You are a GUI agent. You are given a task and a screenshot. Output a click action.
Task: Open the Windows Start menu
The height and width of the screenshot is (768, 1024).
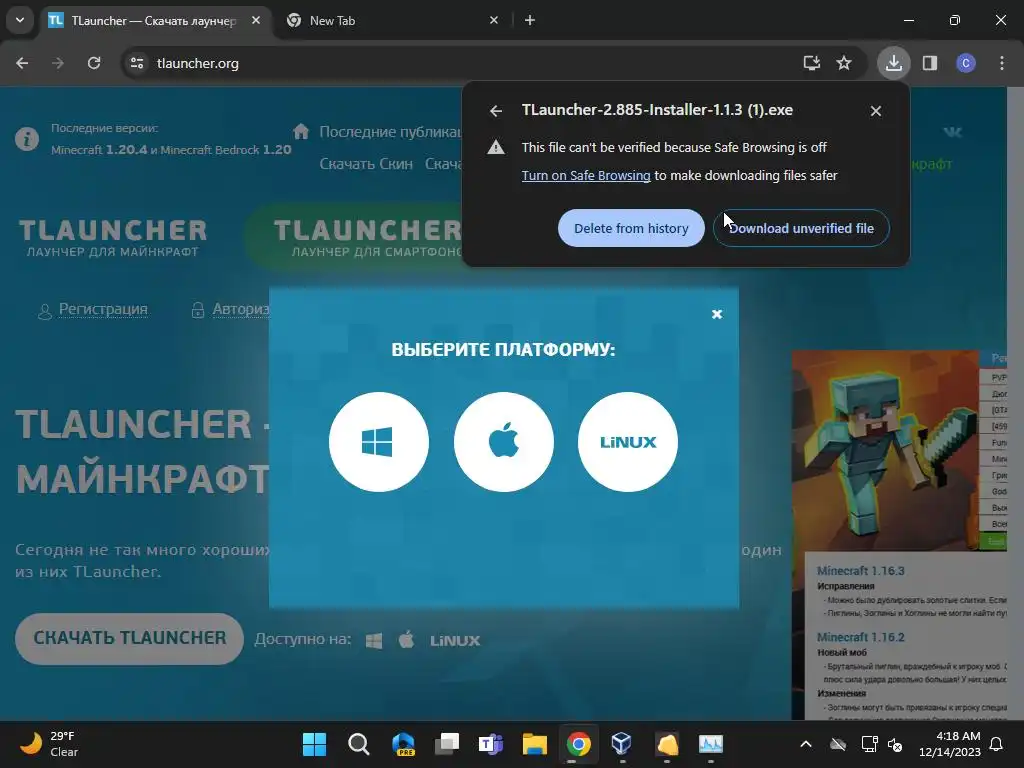click(314, 744)
